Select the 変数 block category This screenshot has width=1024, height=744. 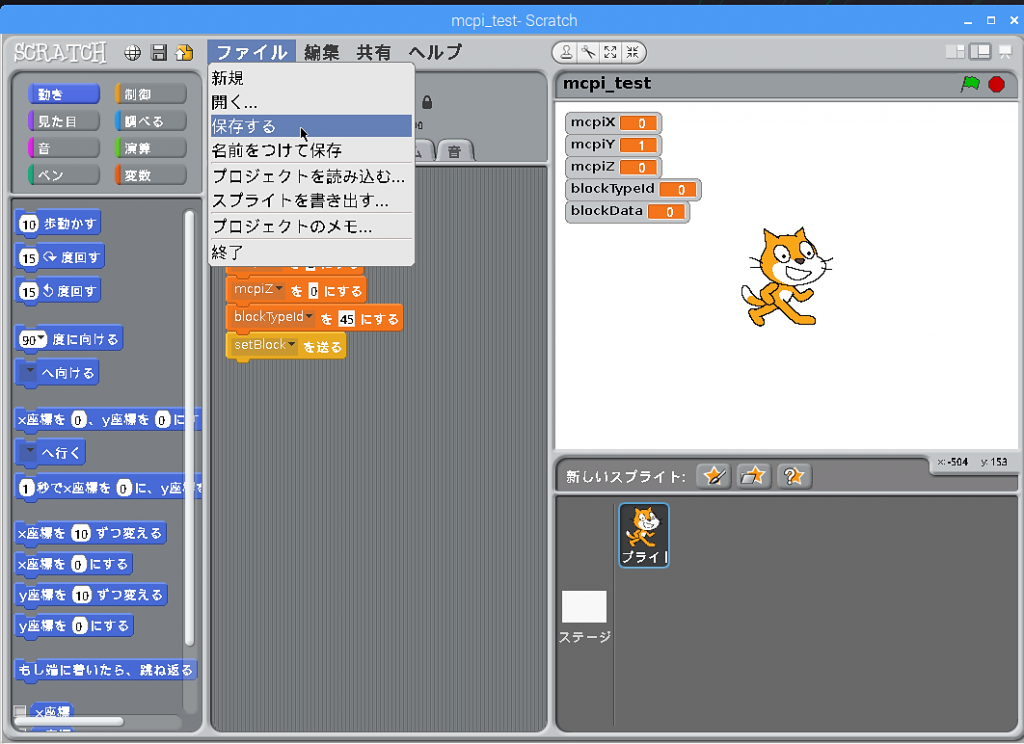151,175
